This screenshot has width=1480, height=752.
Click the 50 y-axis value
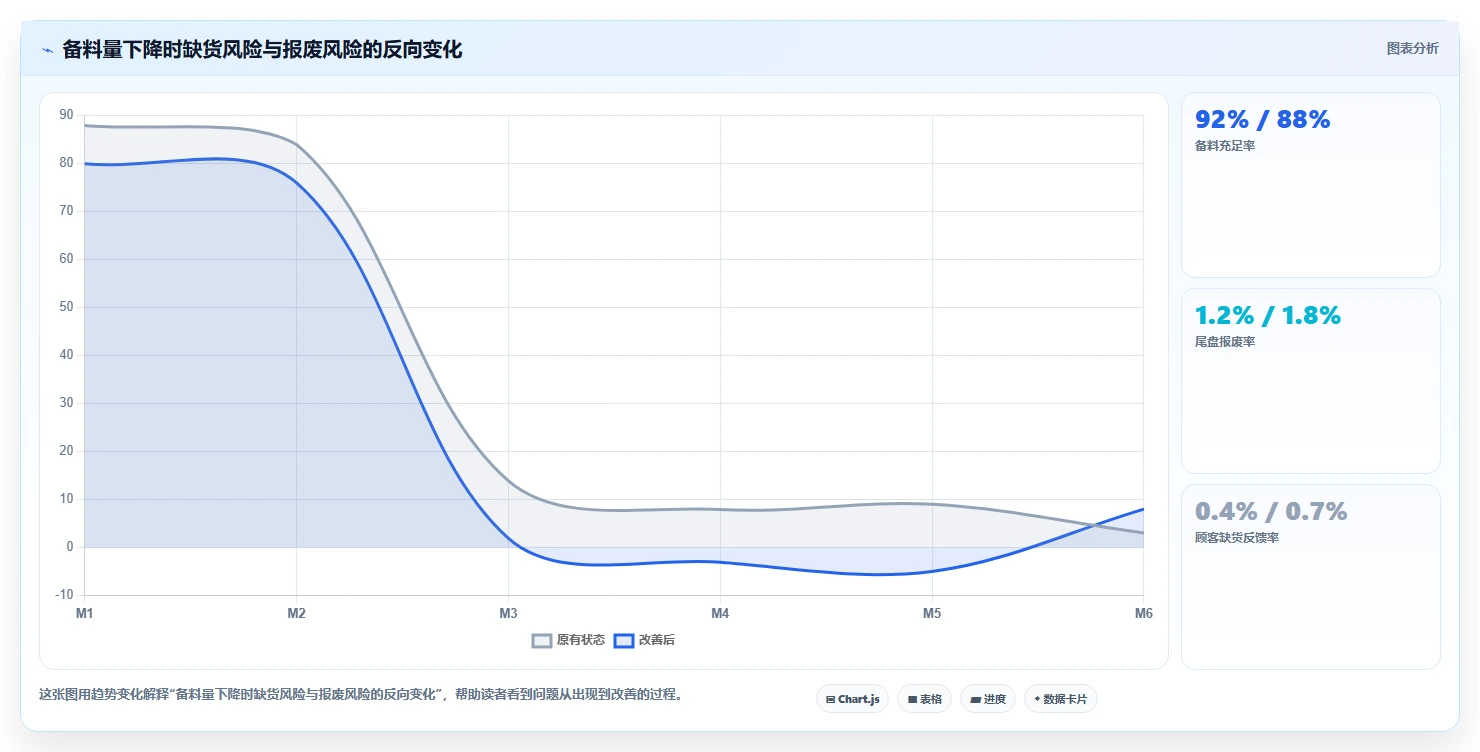coord(67,307)
